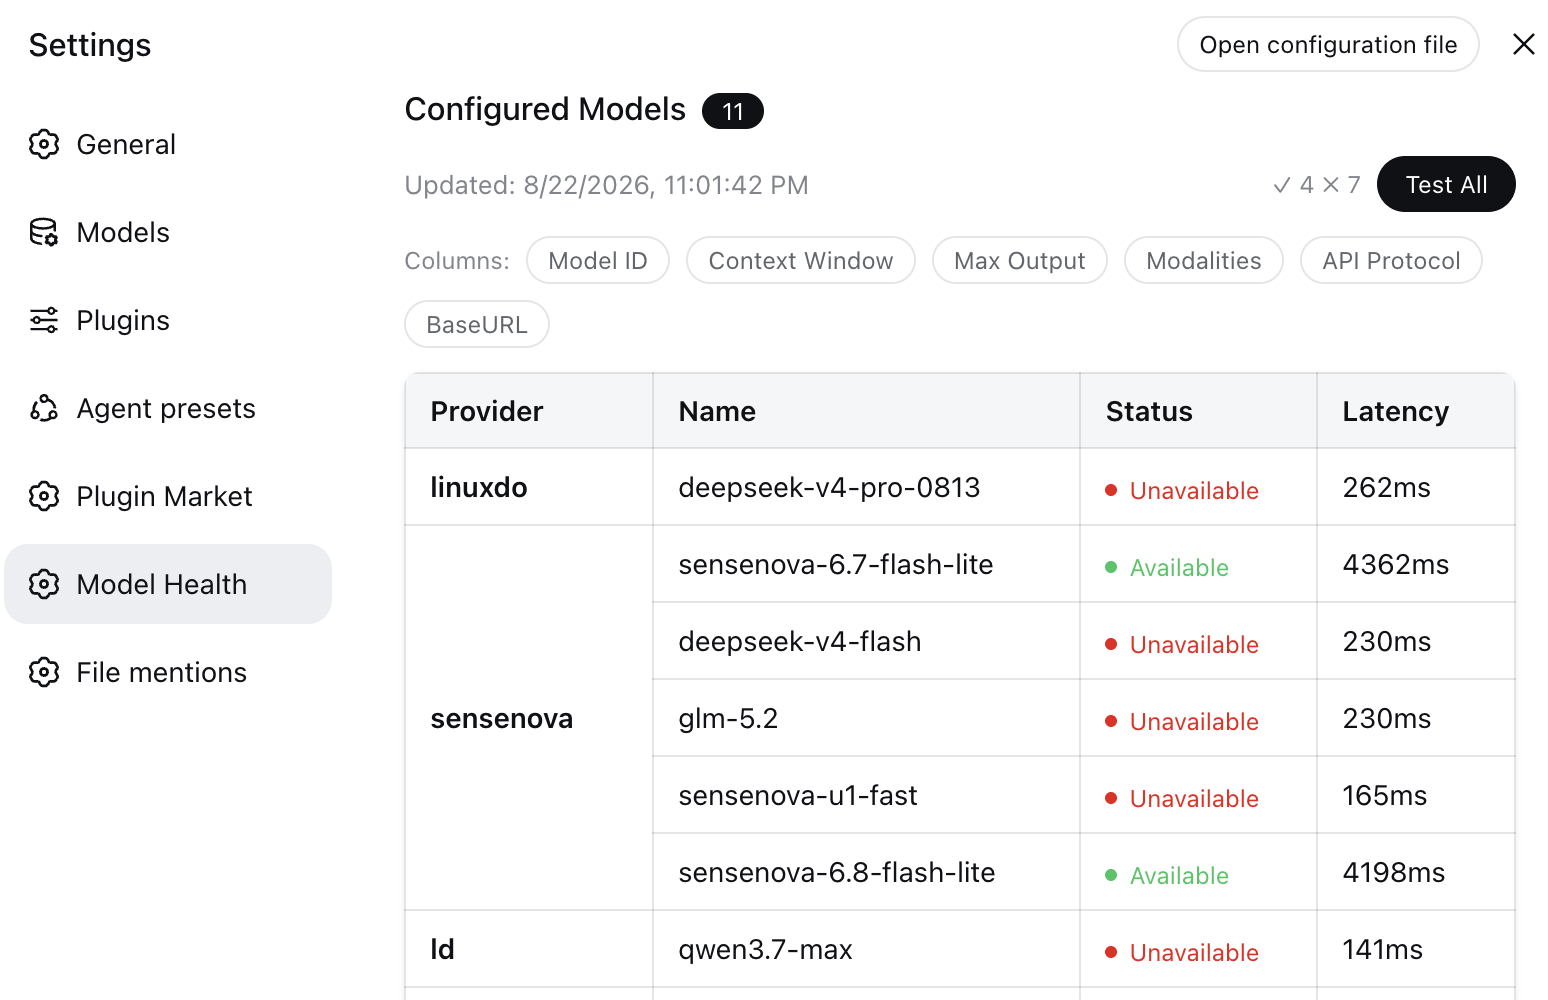The height and width of the screenshot is (1000, 1548).
Task: Toggle the Max Output column chip
Action: click(1020, 260)
